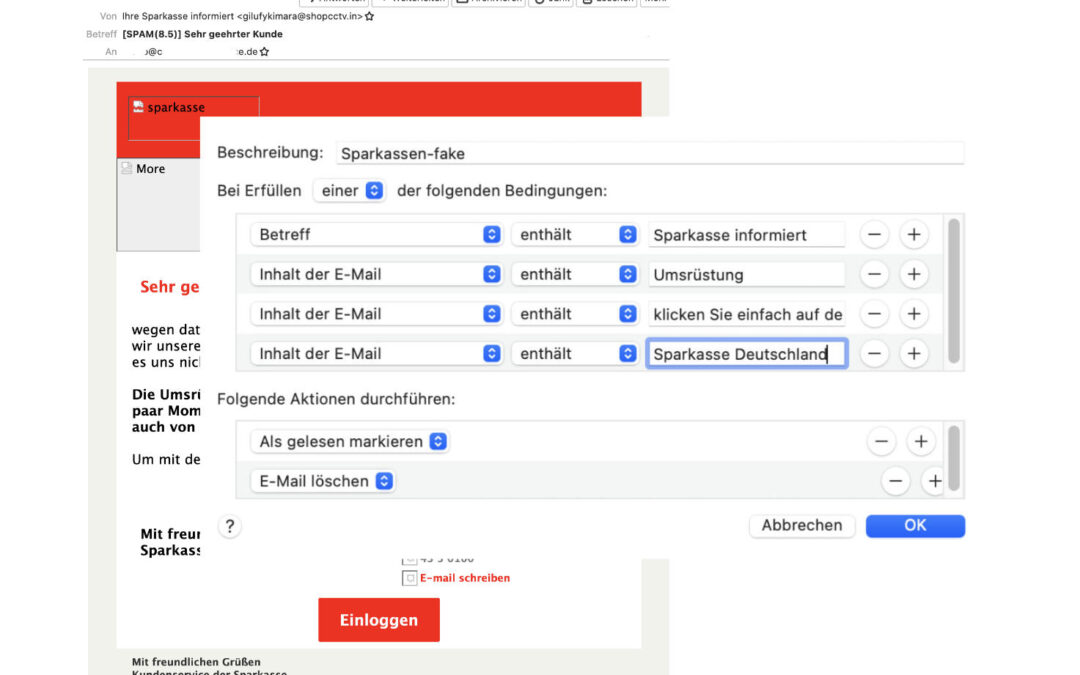Star the sender address in the Von line
This screenshot has height=675, width=1080.
[370, 16]
